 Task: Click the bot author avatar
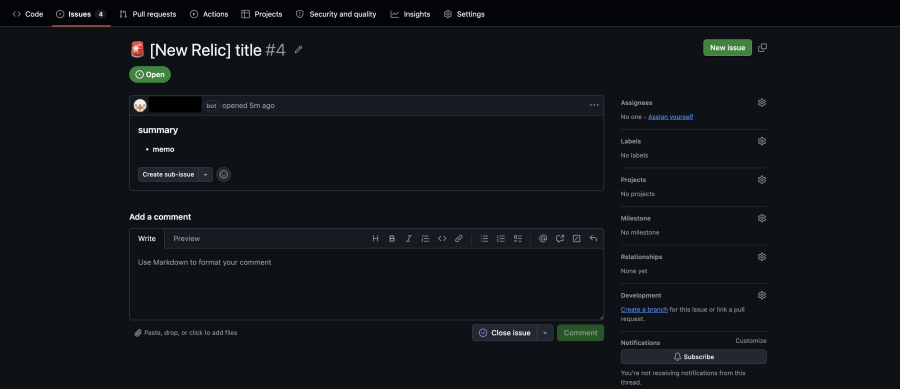(140, 106)
